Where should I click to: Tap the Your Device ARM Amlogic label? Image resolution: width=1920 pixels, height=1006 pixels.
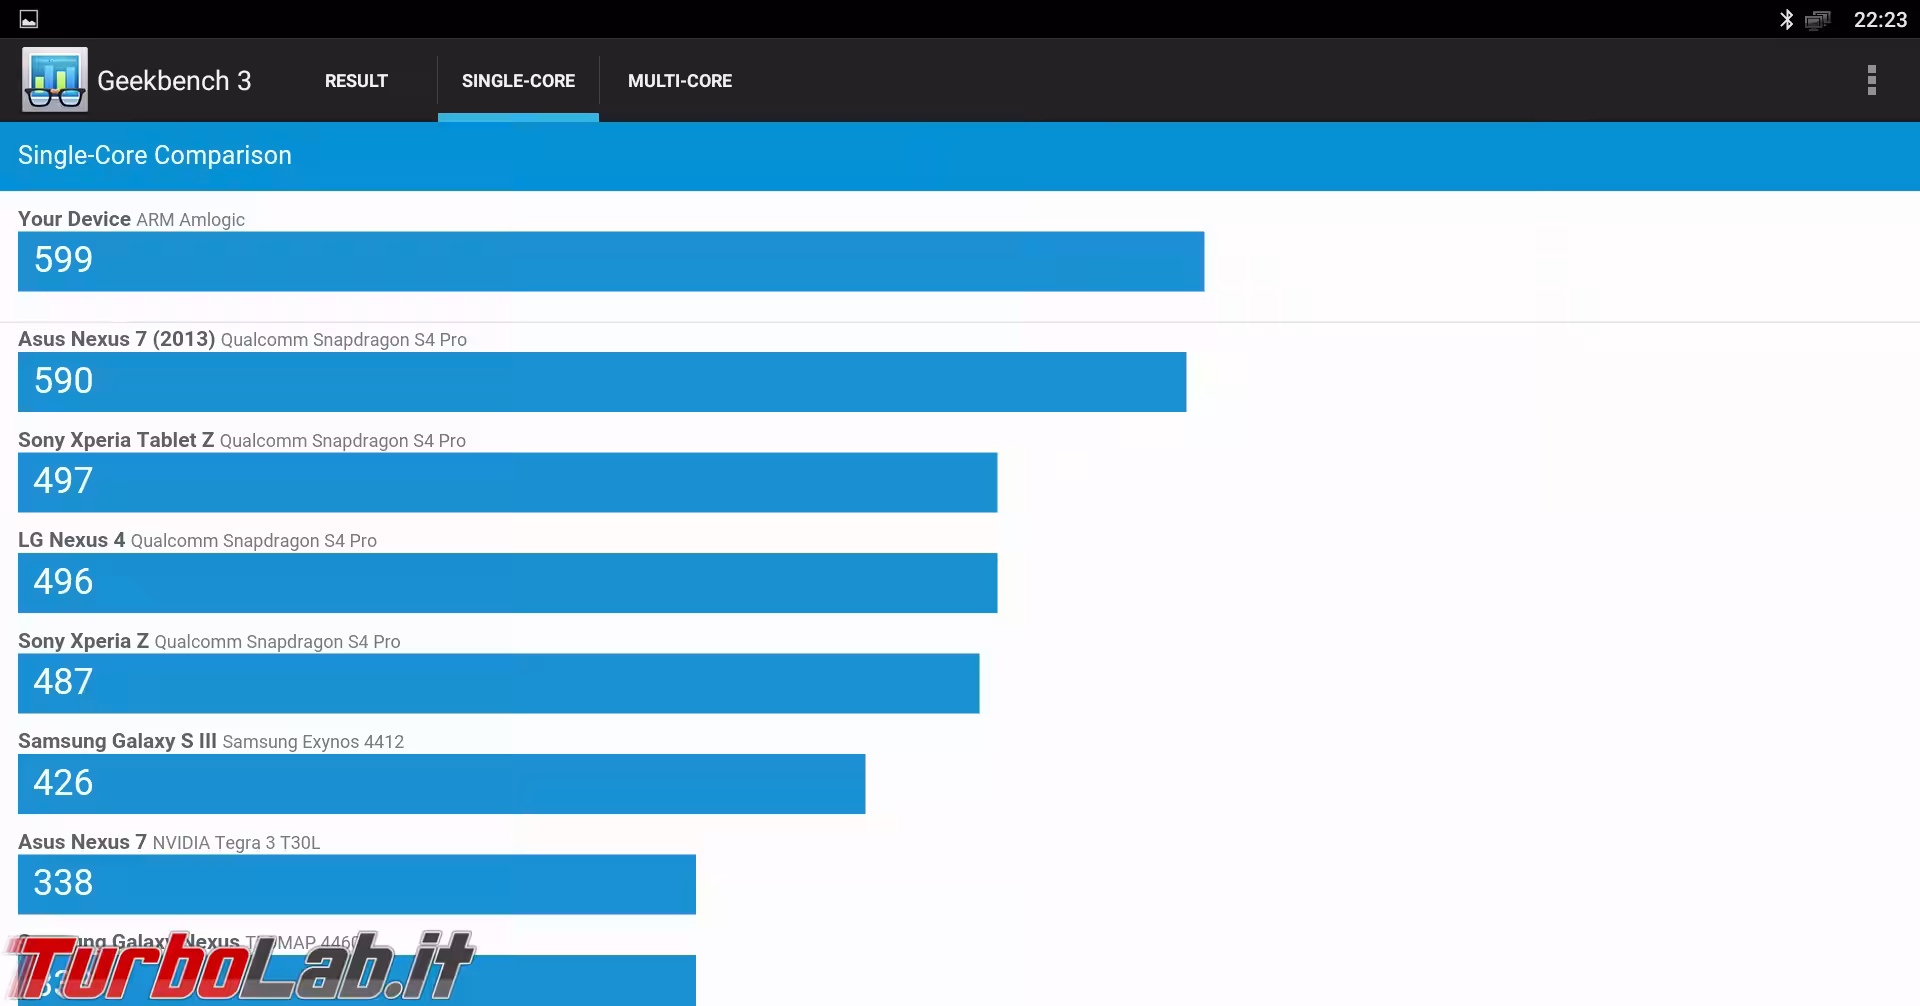131,219
